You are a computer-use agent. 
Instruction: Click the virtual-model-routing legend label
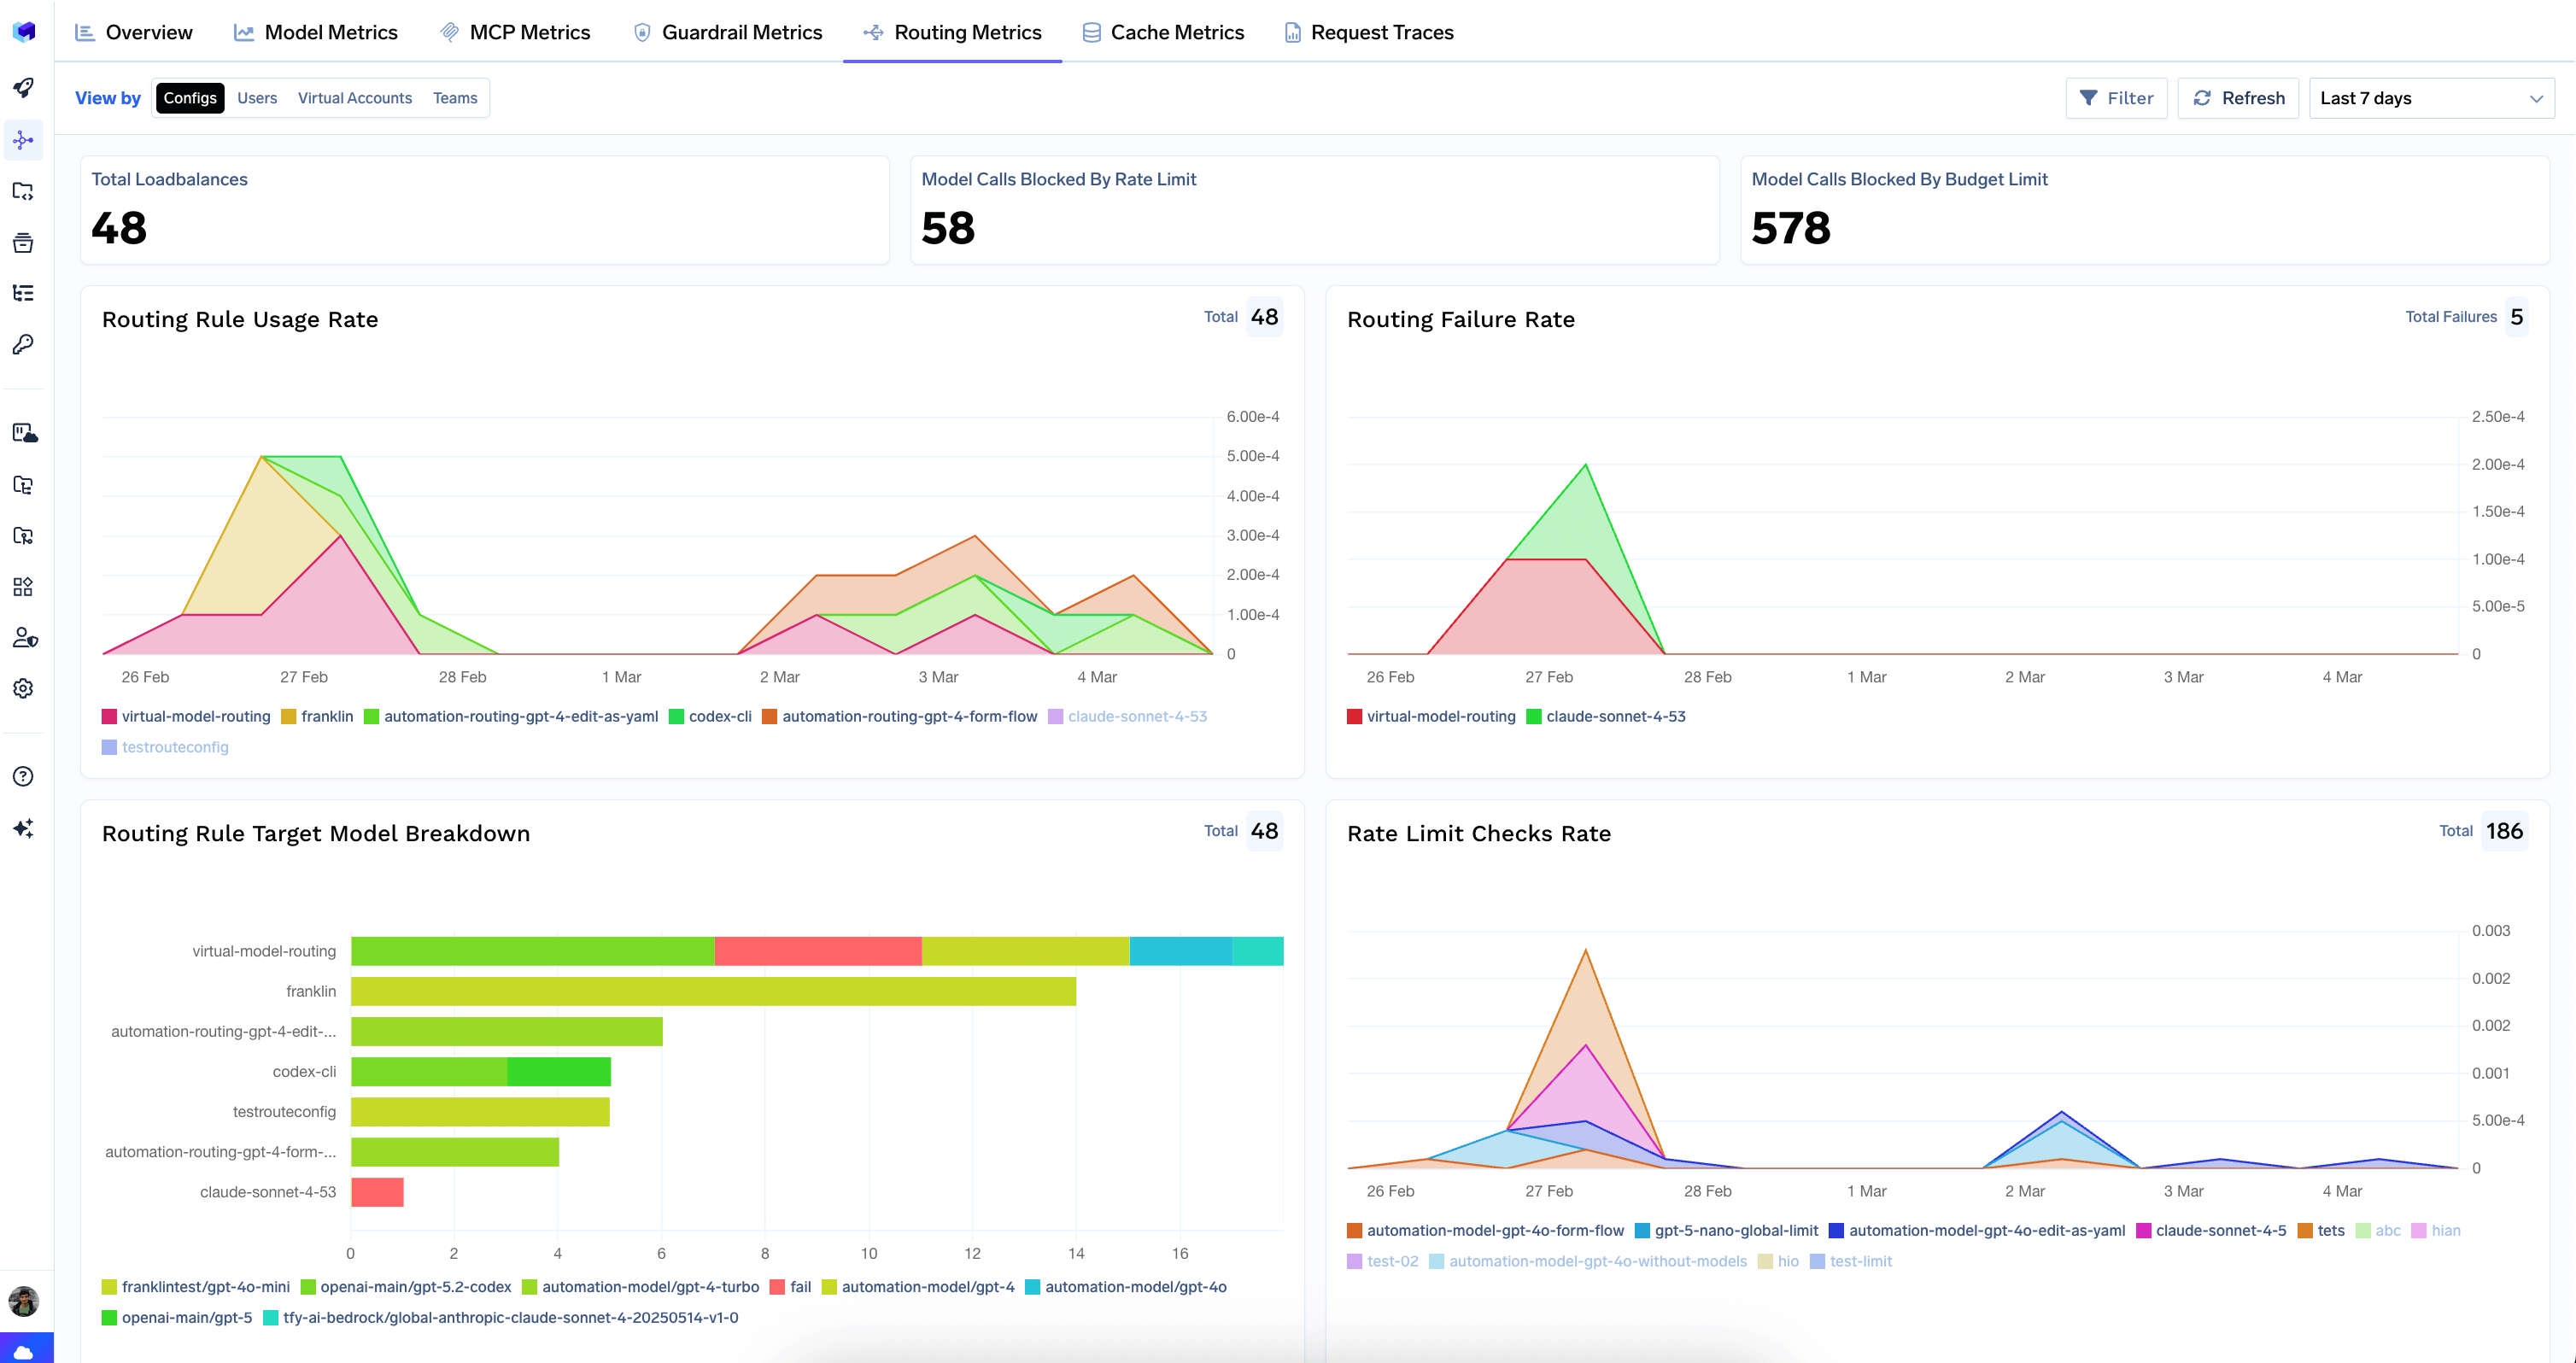[x=196, y=716]
